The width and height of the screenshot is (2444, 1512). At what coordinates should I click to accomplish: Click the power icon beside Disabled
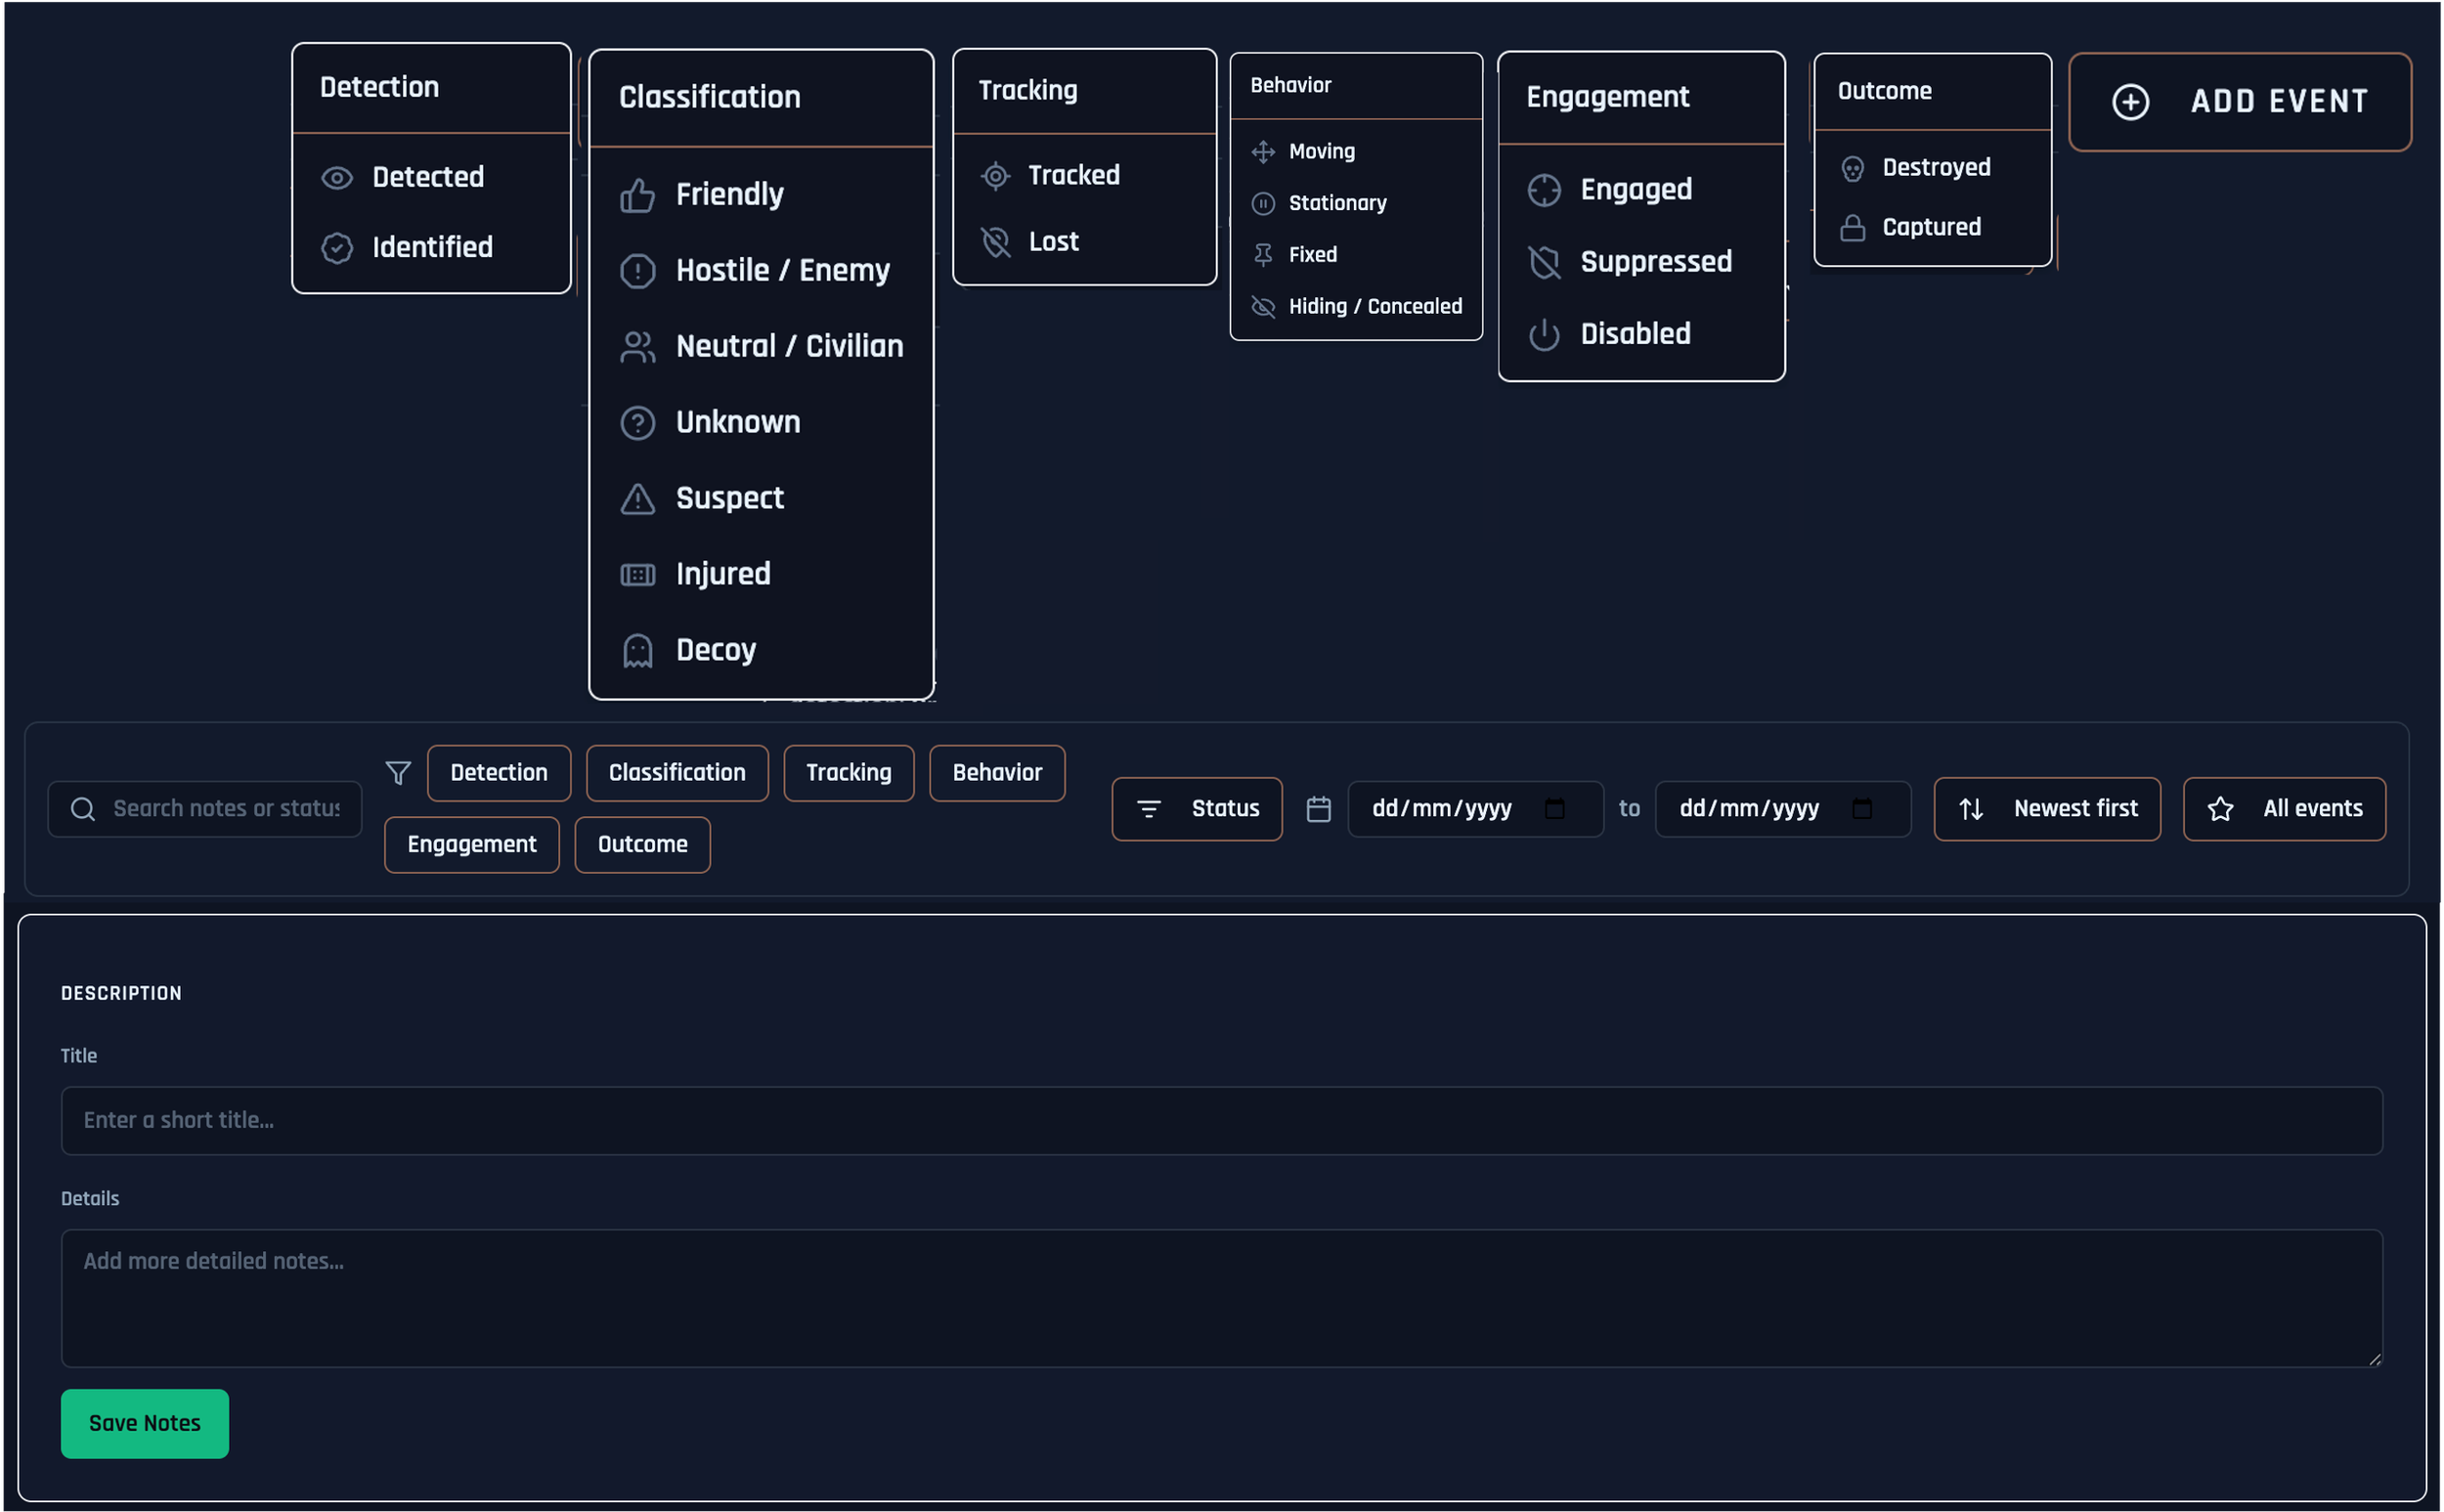tap(1544, 335)
